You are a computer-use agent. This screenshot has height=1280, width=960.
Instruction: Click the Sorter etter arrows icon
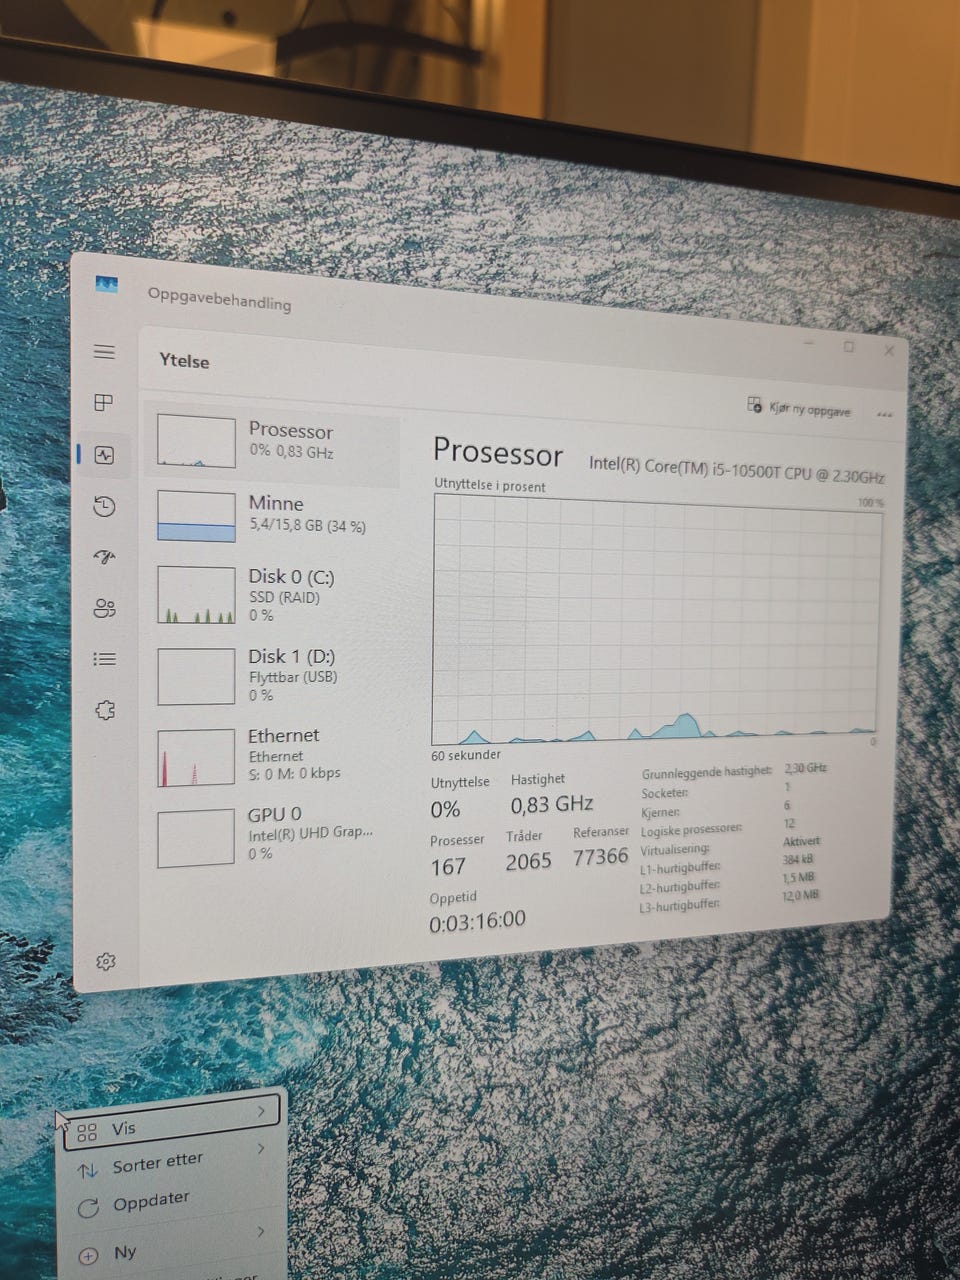coord(88,1170)
